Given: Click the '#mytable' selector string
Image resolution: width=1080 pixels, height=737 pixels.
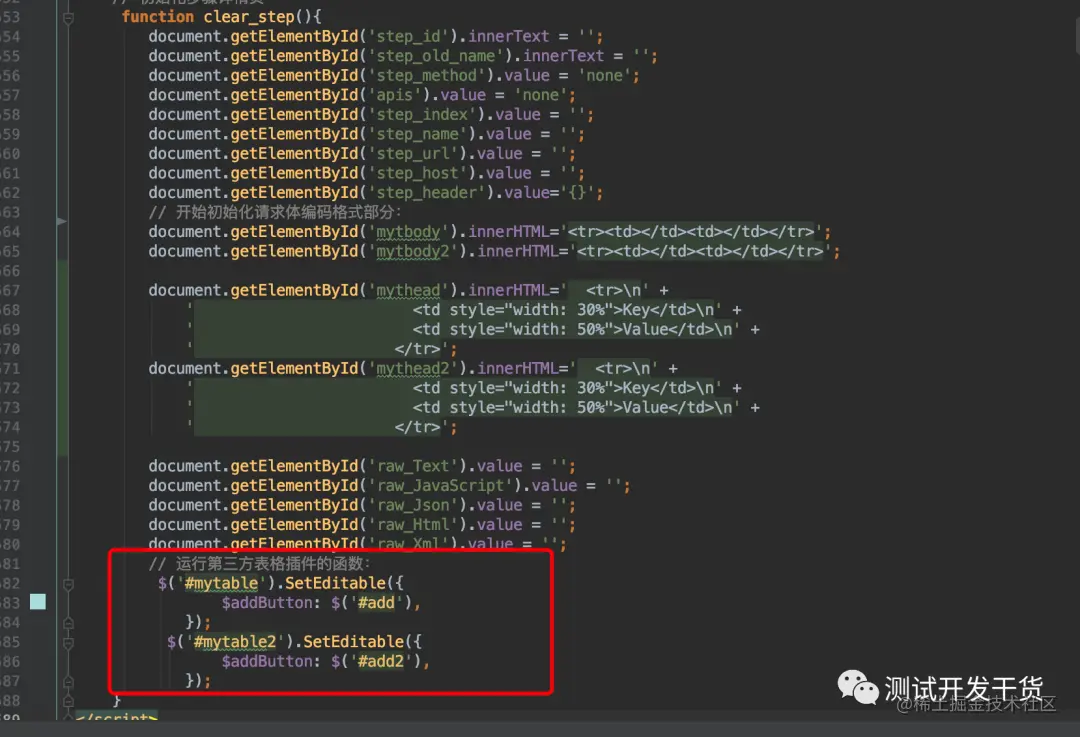Looking at the screenshot, I should click(221, 583).
